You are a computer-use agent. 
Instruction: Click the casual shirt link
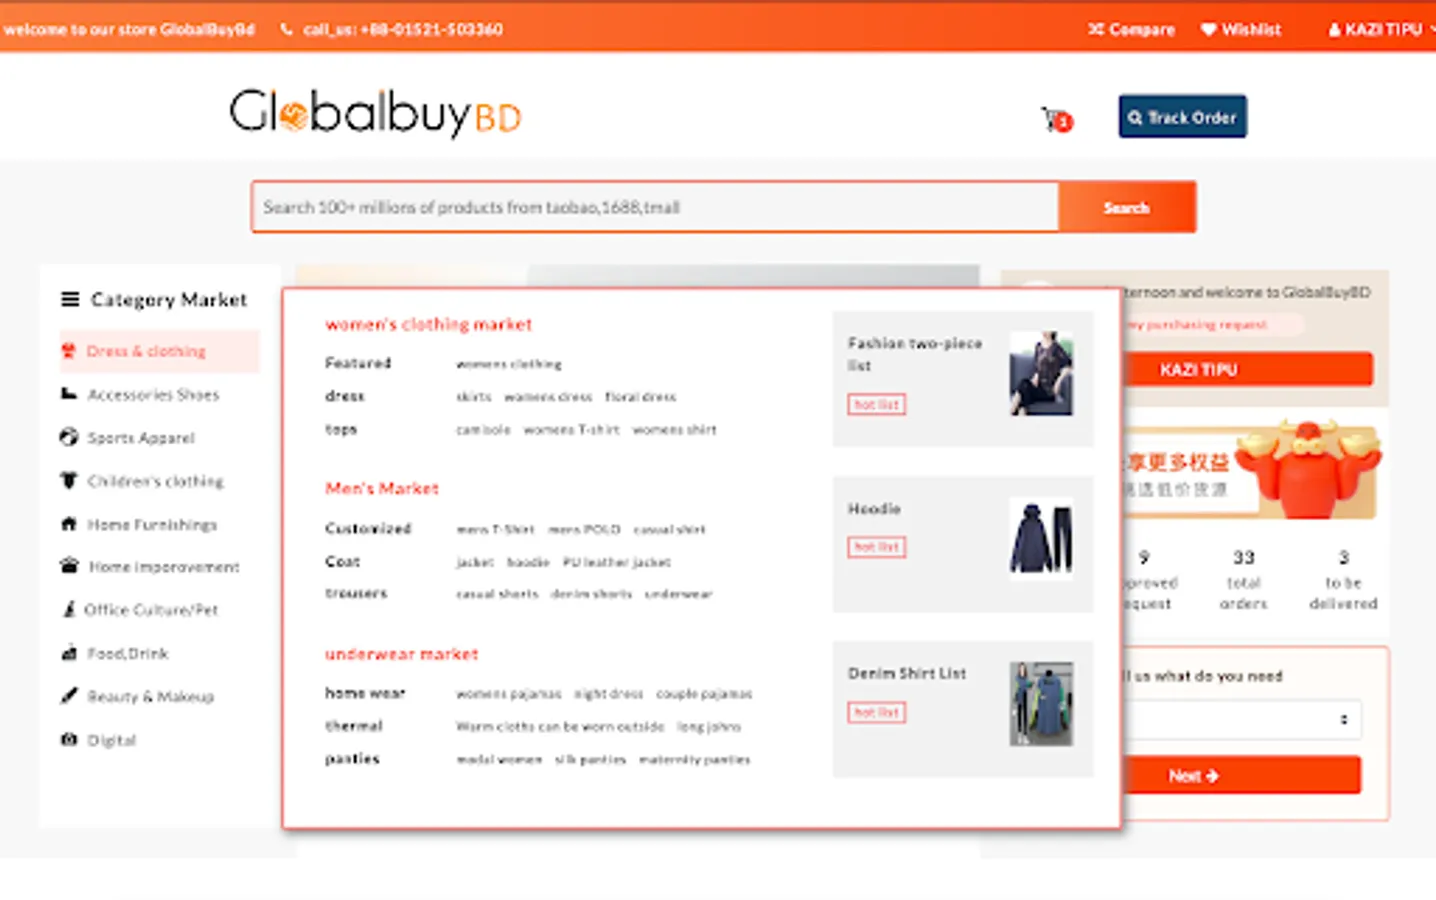[669, 529]
